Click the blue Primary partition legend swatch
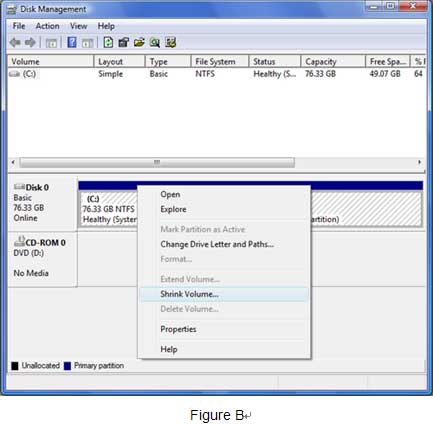433x424 pixels. click(x=67, y=366)
